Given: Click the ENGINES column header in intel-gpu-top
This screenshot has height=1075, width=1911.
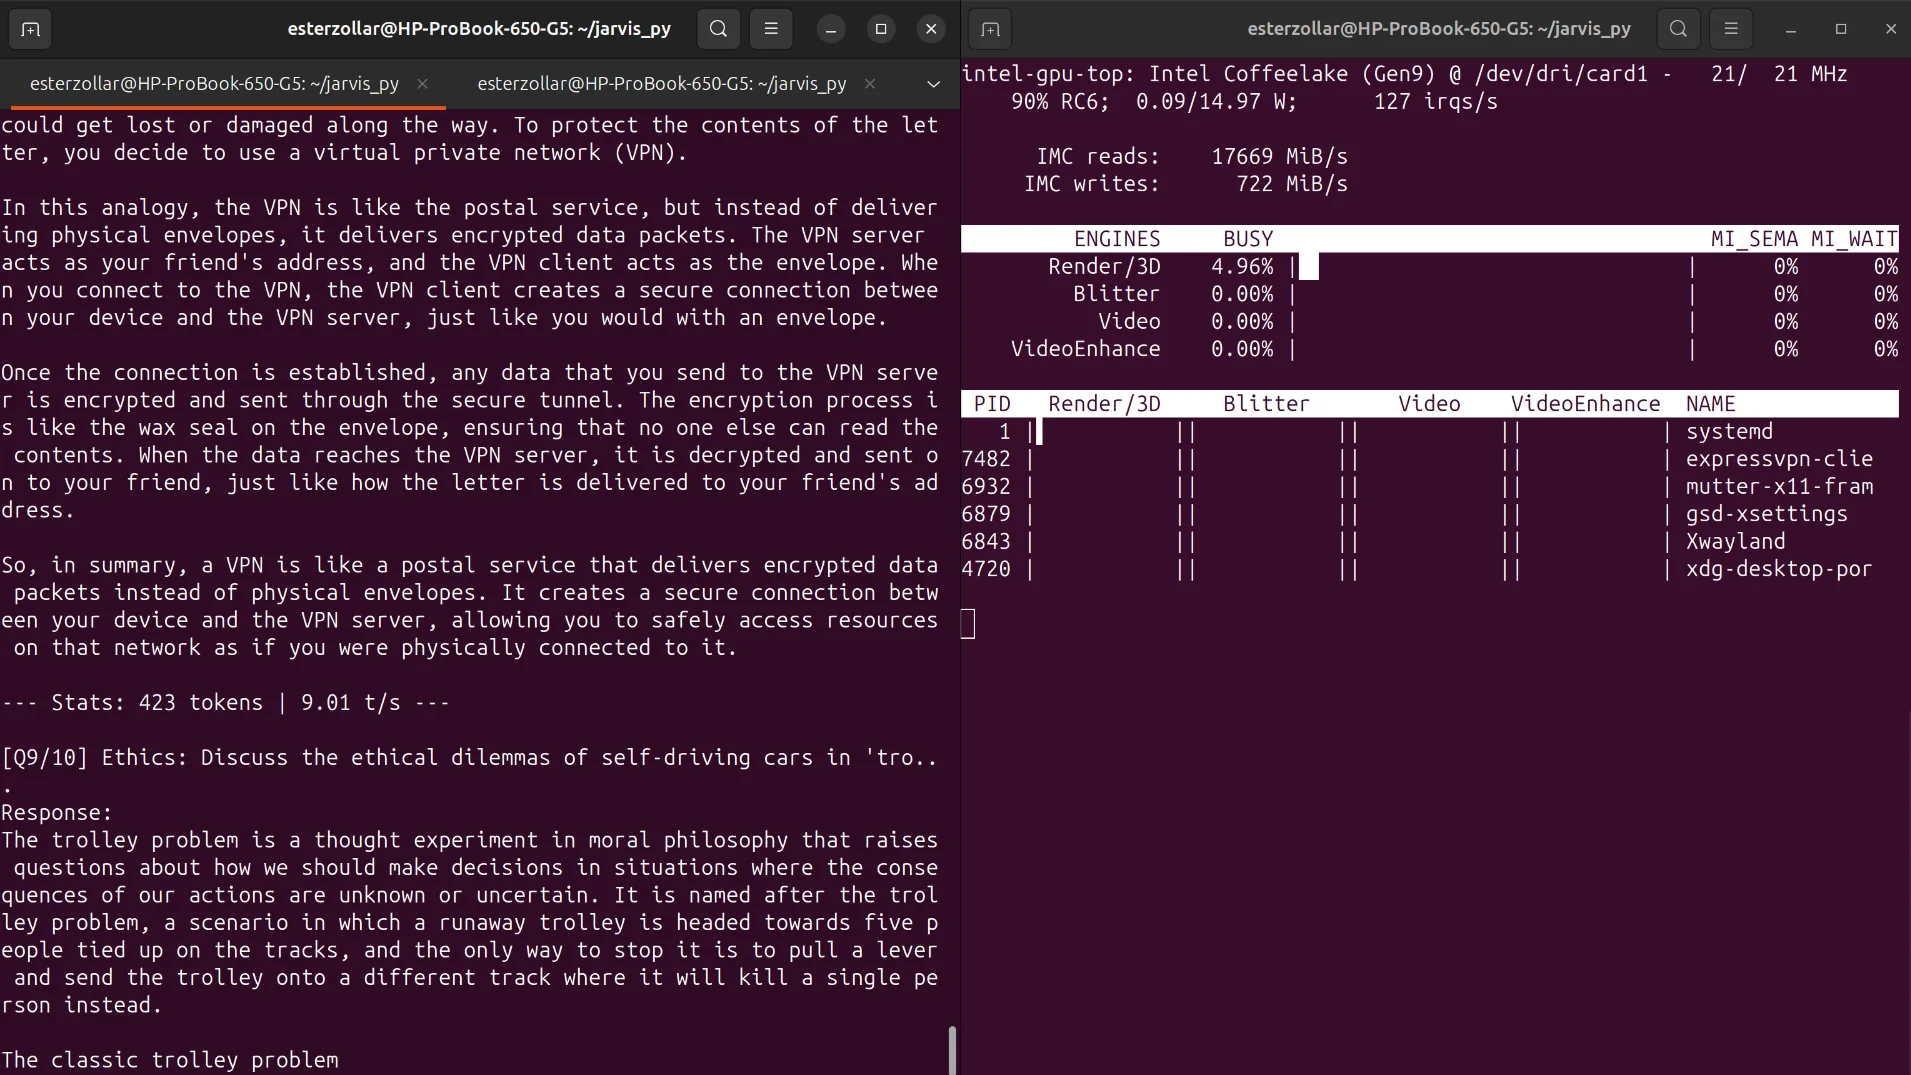Looking at the screenshot, I should click(x=1116, y=239).
